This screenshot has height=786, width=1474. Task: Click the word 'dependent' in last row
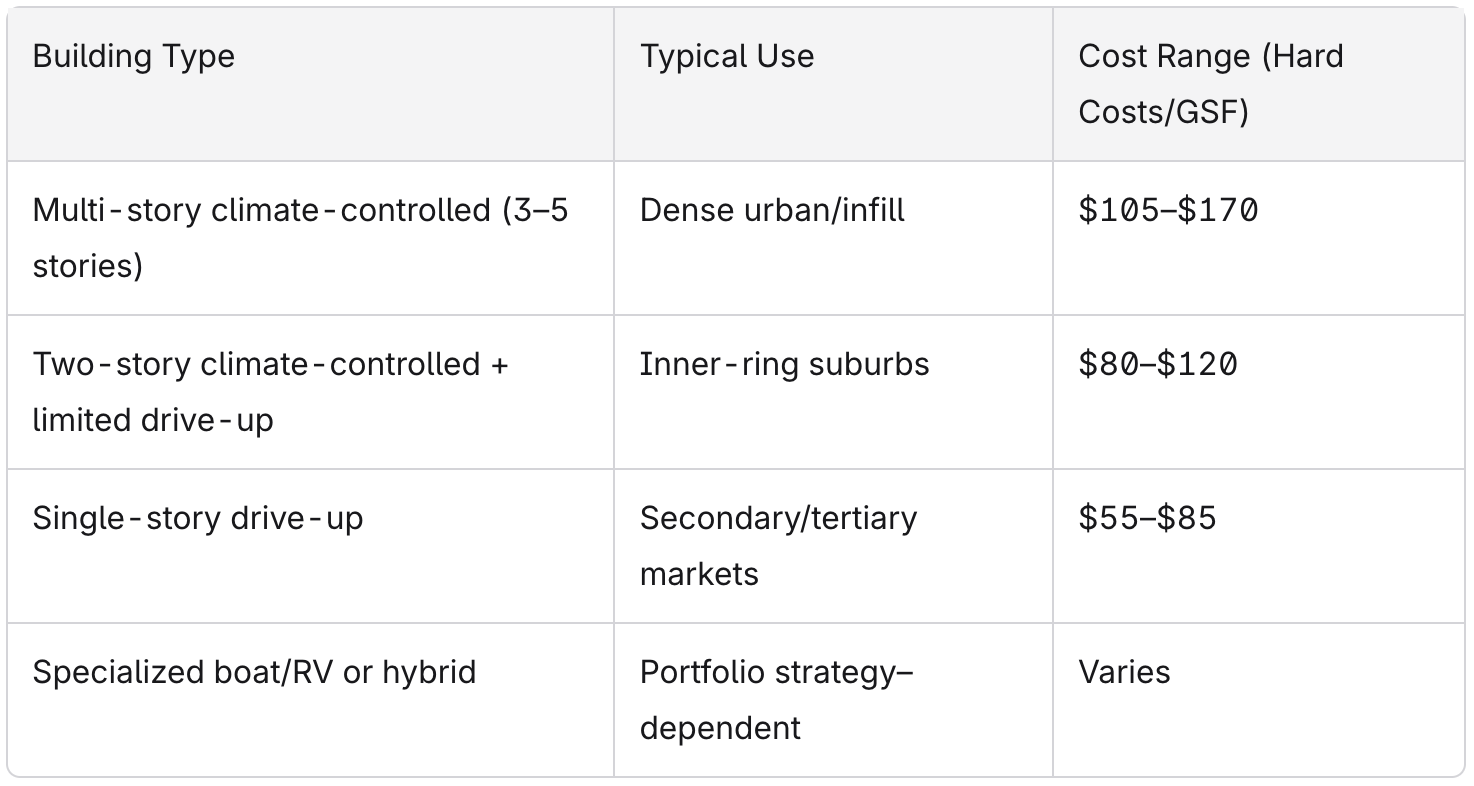tap(720, 729)
